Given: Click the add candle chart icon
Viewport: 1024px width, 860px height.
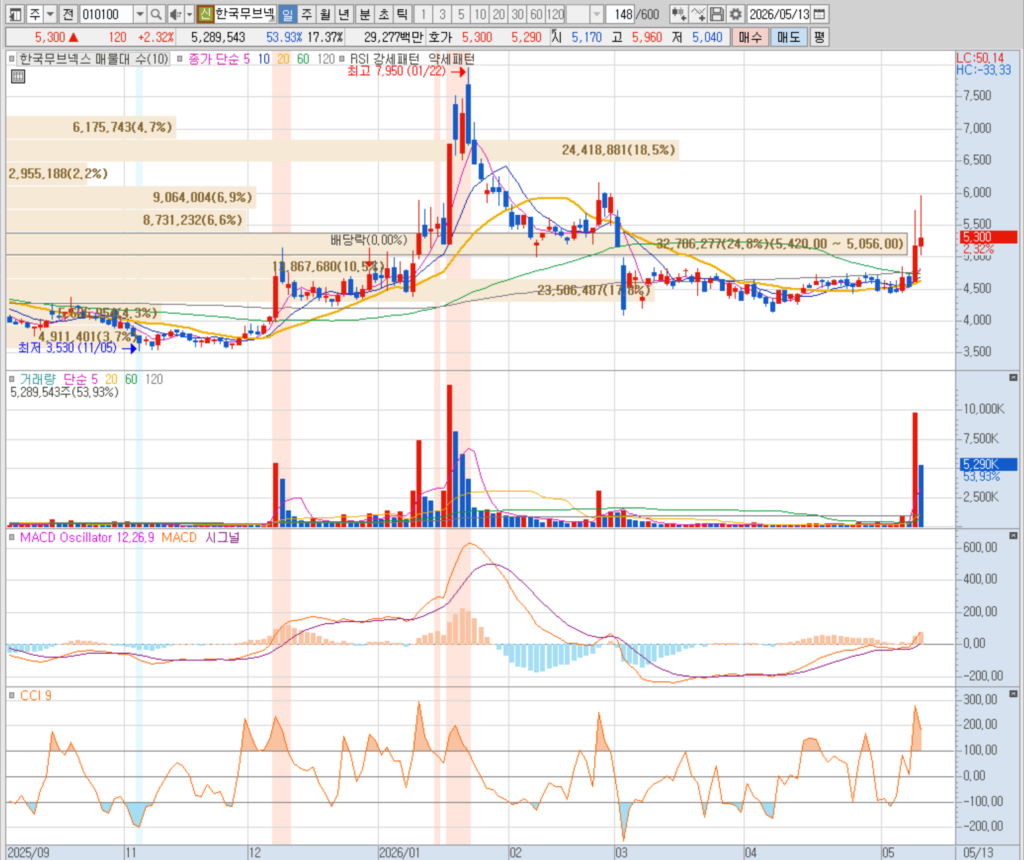Looking at the screenshot, I should click(679, 14).
